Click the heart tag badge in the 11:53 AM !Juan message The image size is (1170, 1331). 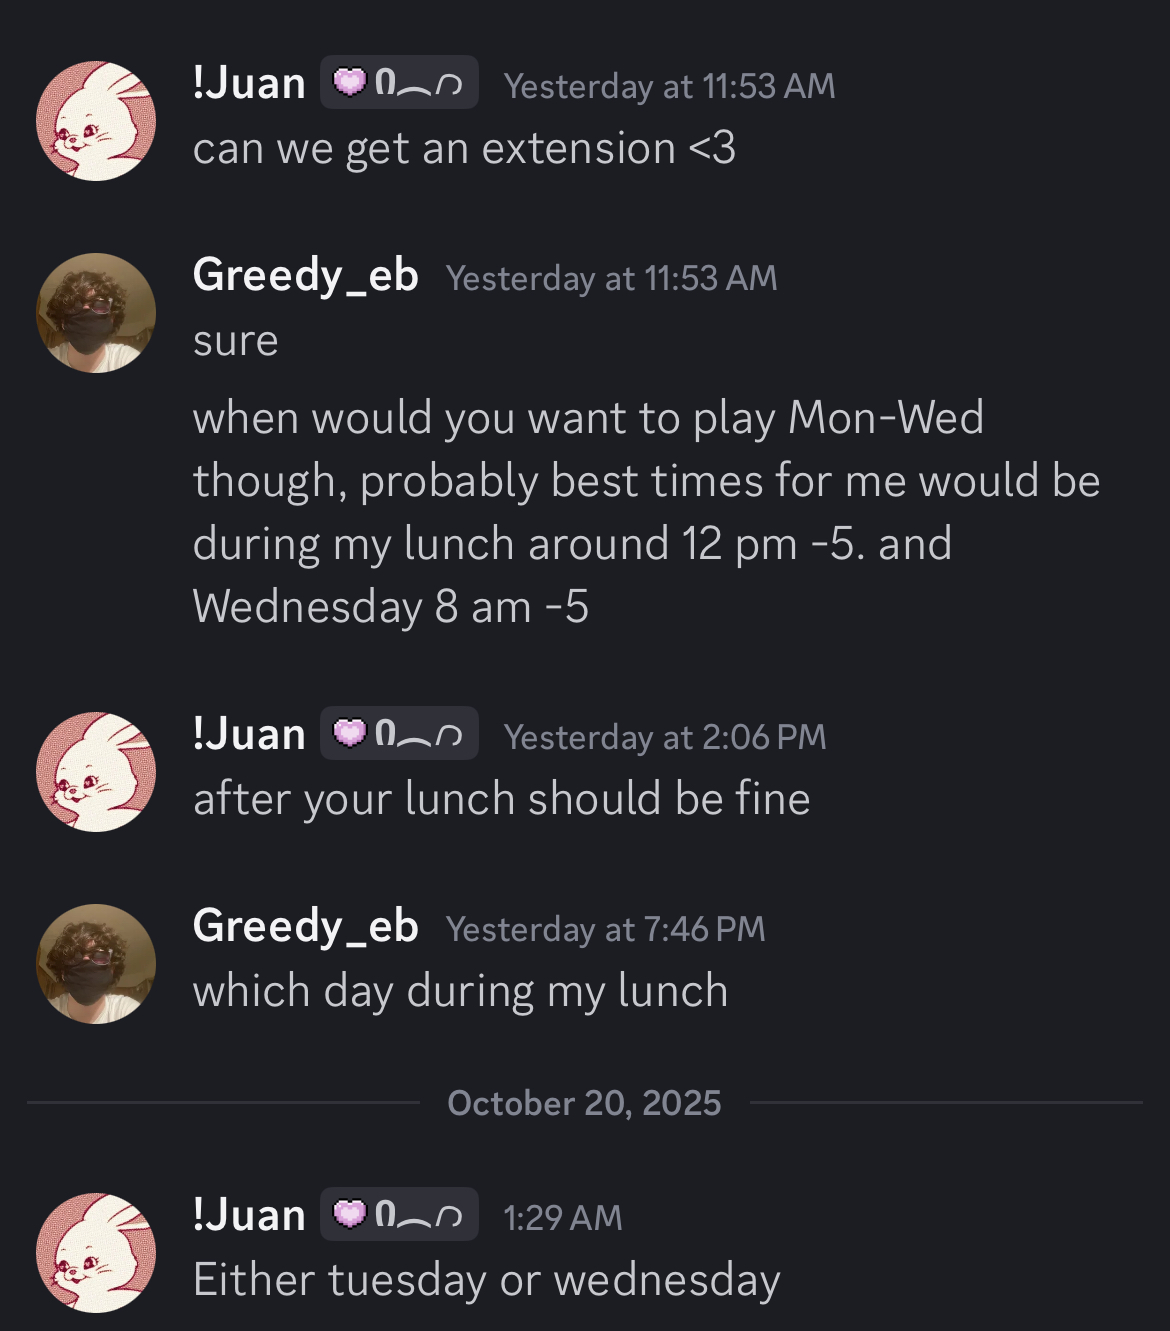coord(399,83)
